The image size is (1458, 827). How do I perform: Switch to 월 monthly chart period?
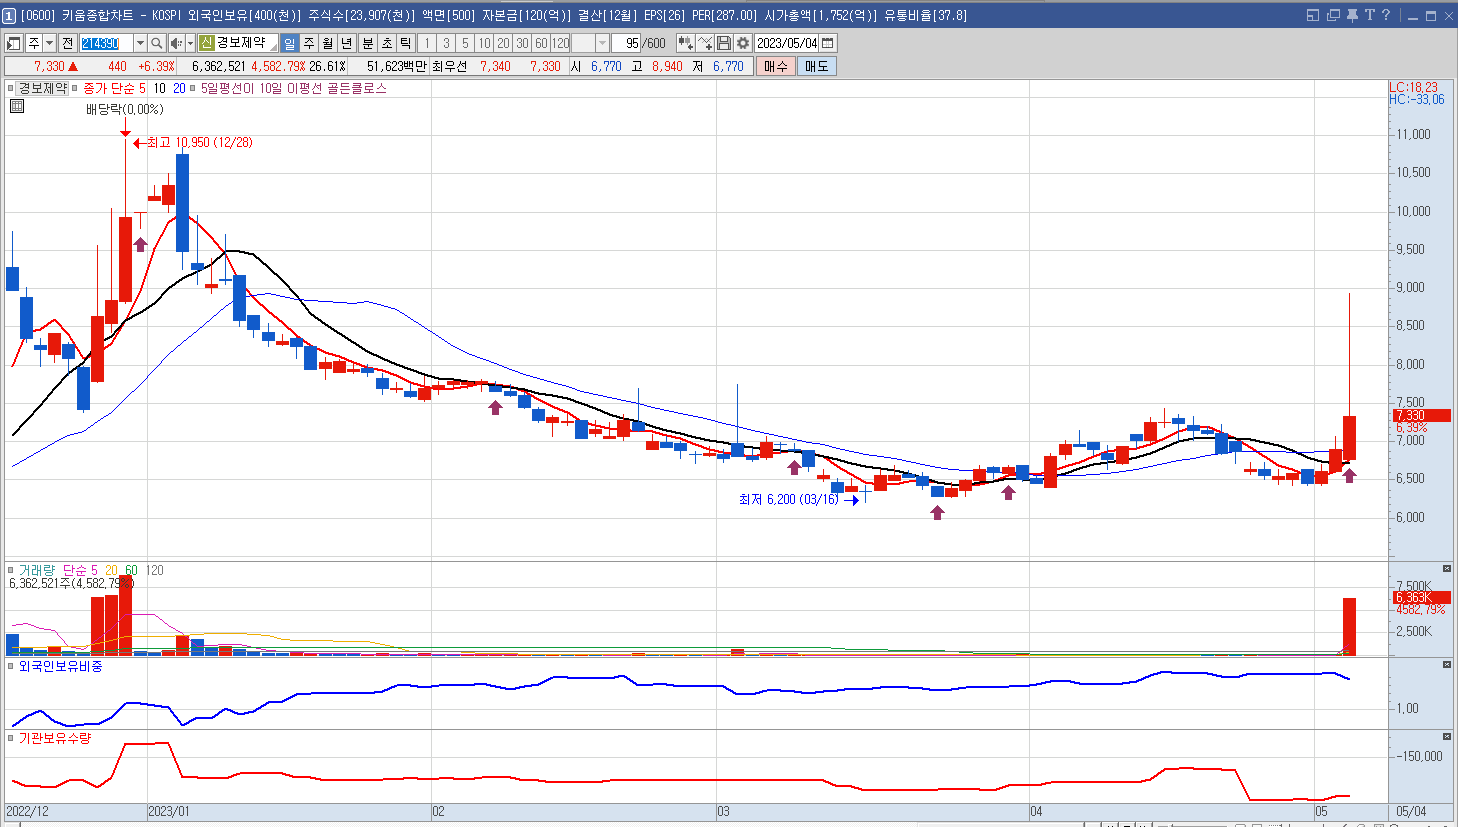click(328, 43)
